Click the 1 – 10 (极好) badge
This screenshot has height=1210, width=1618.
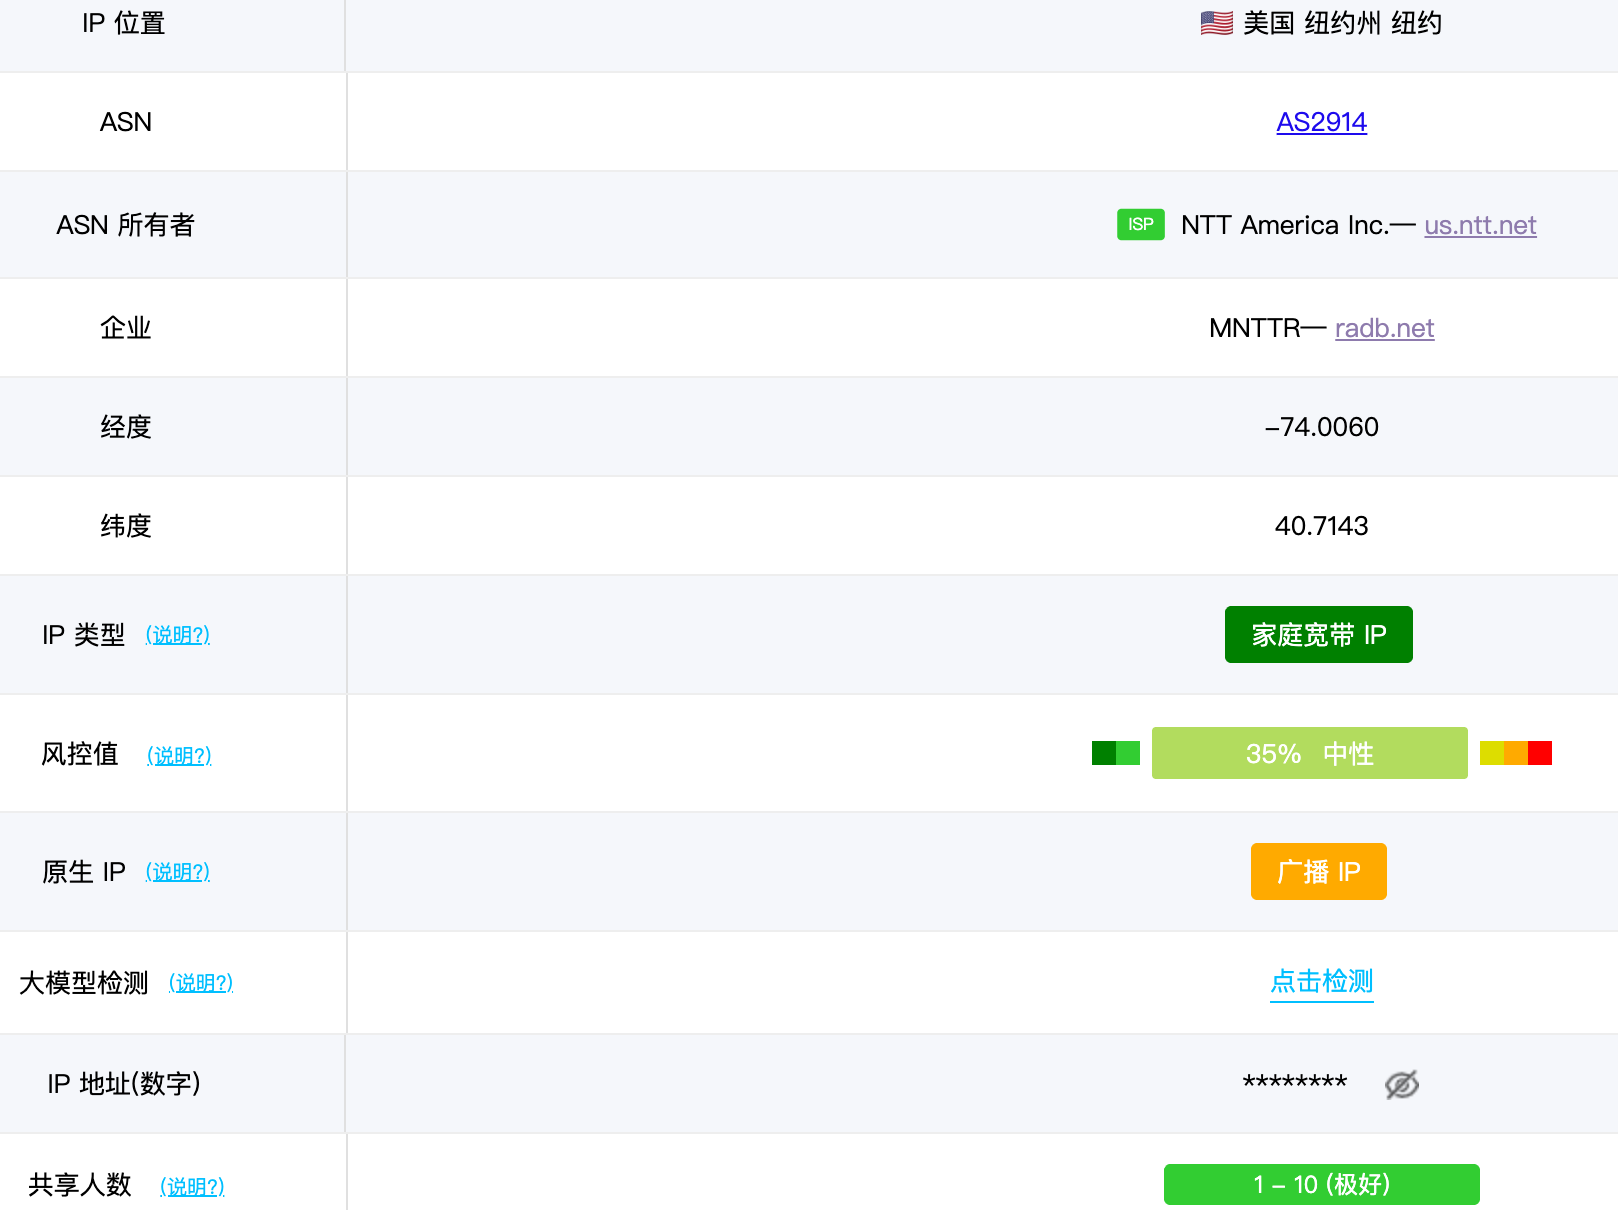1321,1185
